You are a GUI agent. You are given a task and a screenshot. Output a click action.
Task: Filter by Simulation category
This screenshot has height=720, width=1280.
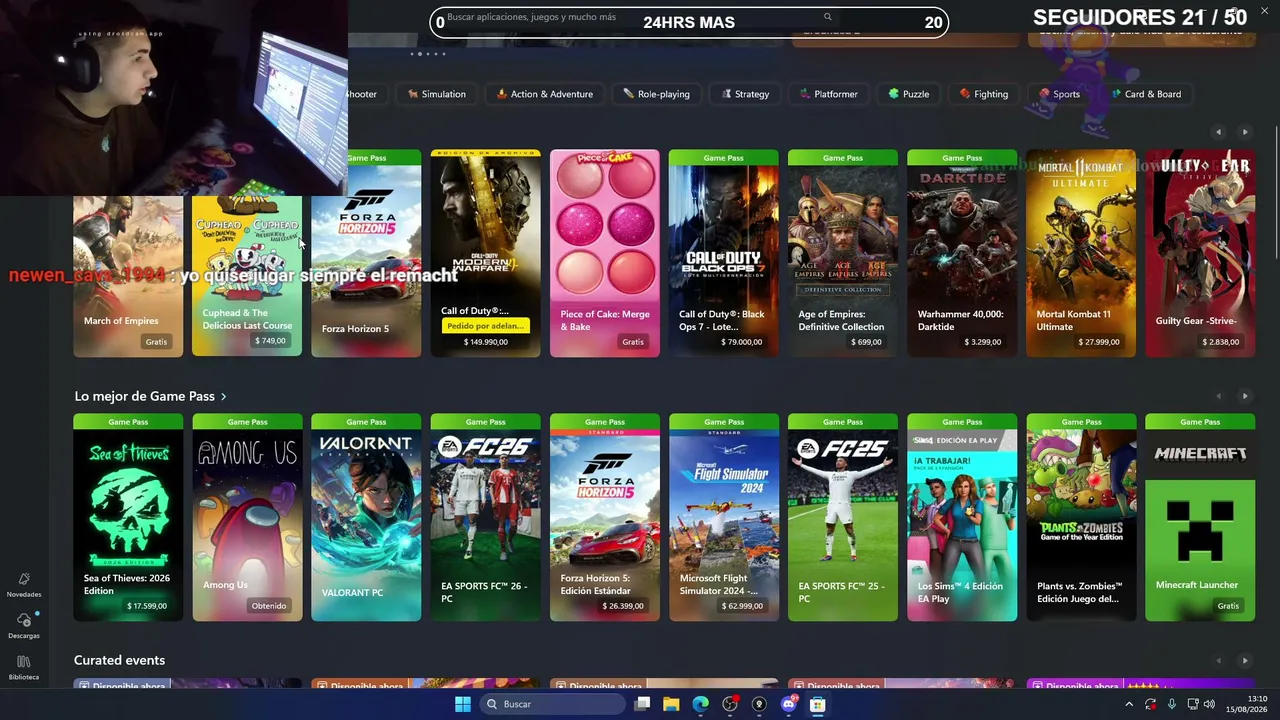(437, 94)
